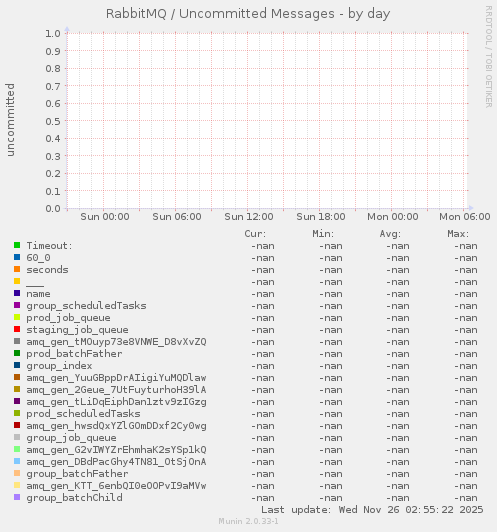This screenshot has height=532, width=497.
Task: Click the Mon 06:00 x-axis label
Action: pos(465,217)
